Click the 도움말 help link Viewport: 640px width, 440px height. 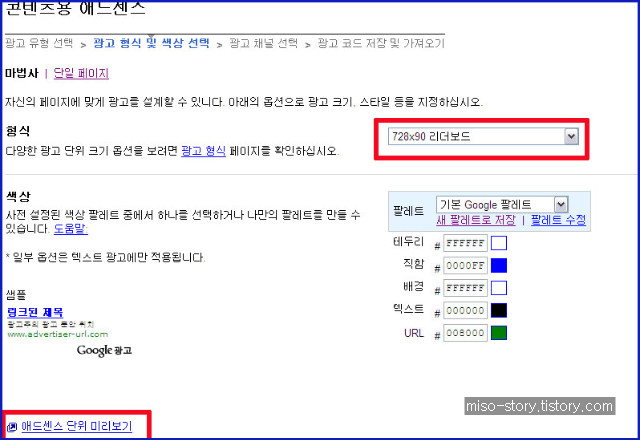click(71, 229)
